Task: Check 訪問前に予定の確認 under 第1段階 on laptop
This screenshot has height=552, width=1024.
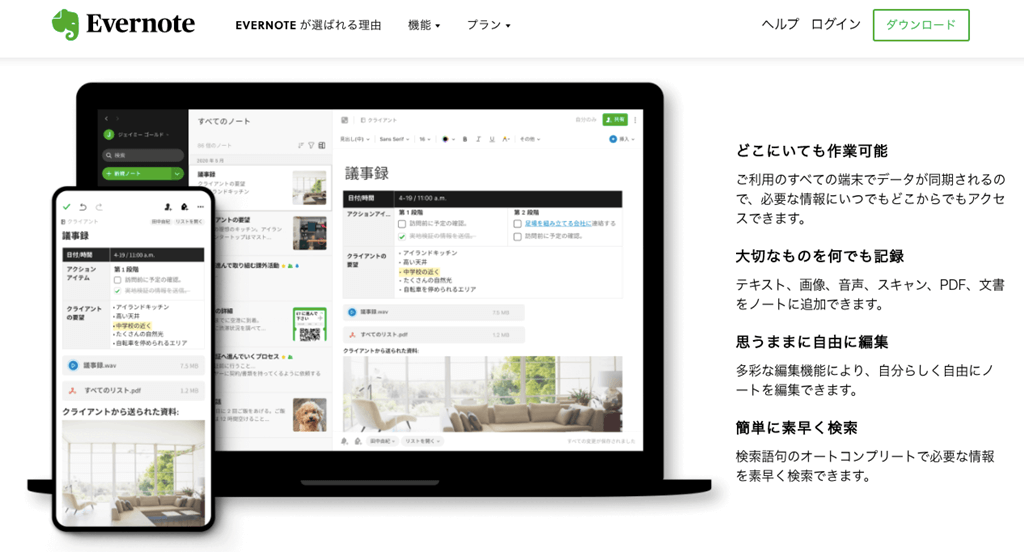Action: coord(402,224)
